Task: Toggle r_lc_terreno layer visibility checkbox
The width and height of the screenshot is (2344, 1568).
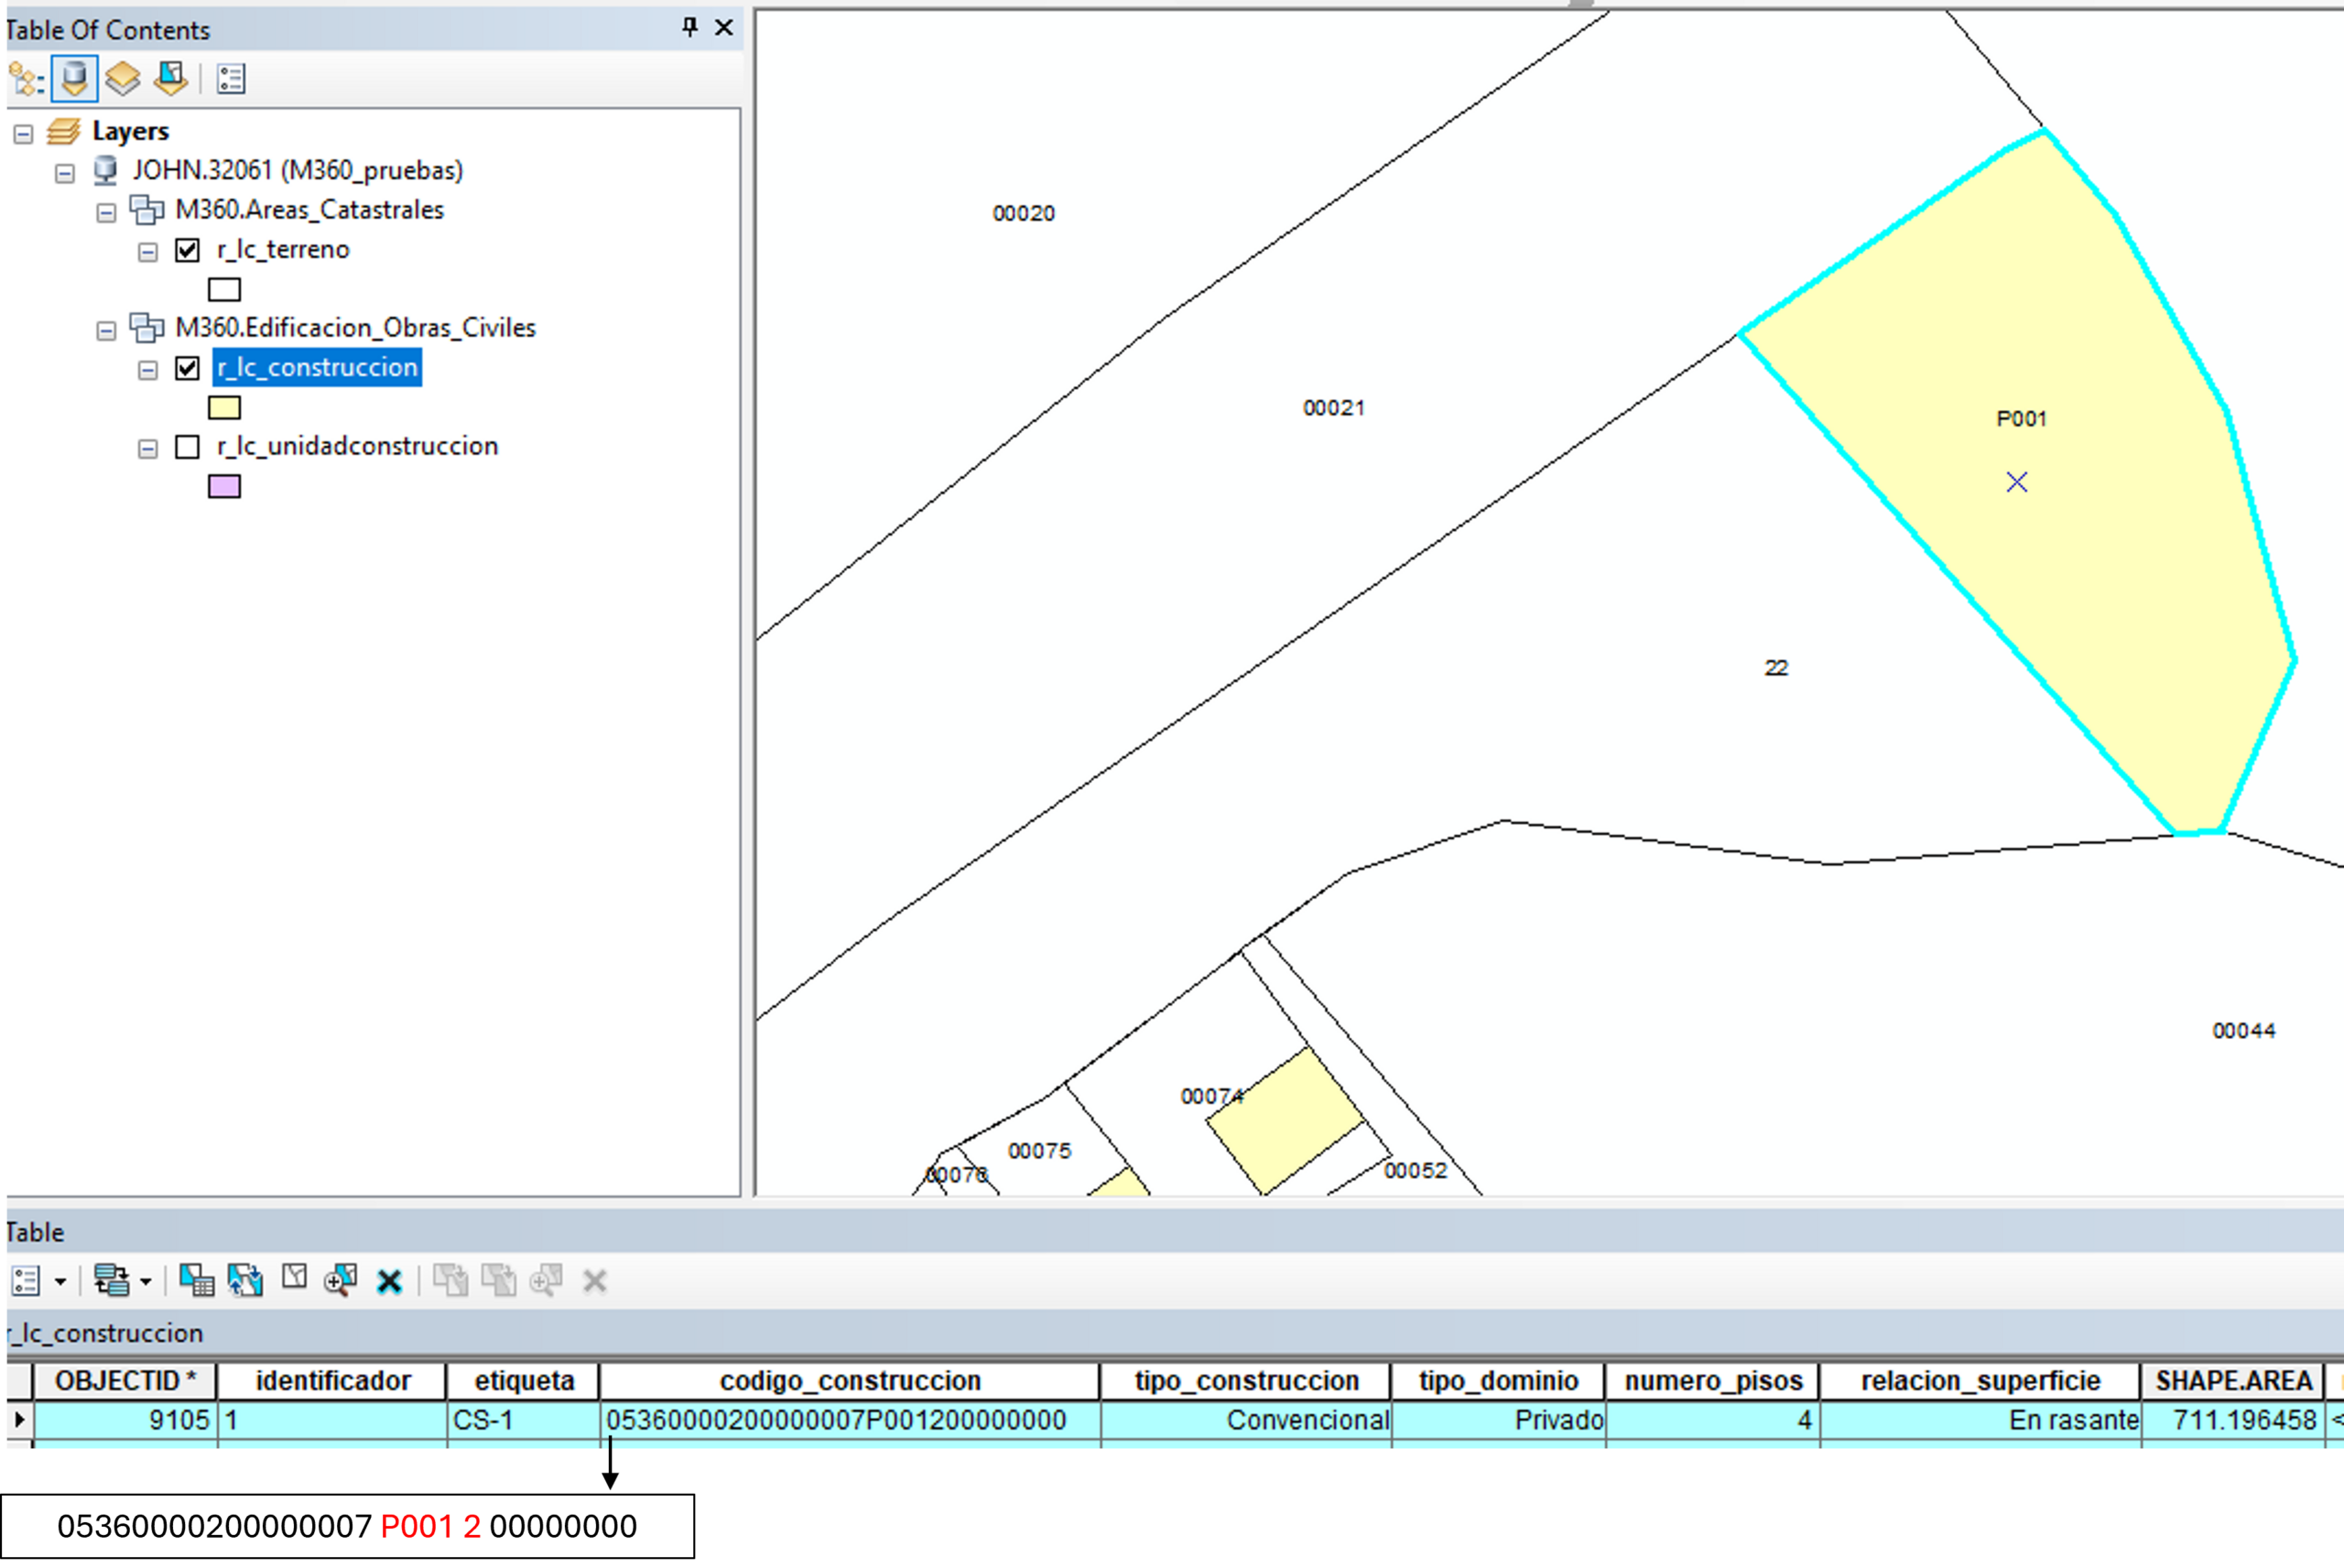Action: click(x=187, y=250)
